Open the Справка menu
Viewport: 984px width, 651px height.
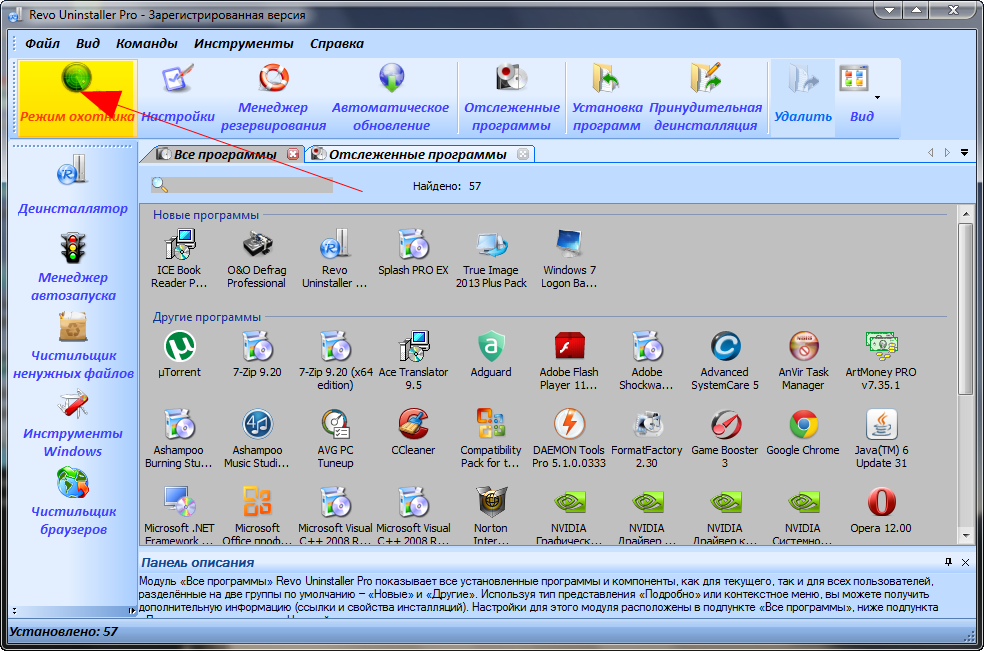point(336,43)
